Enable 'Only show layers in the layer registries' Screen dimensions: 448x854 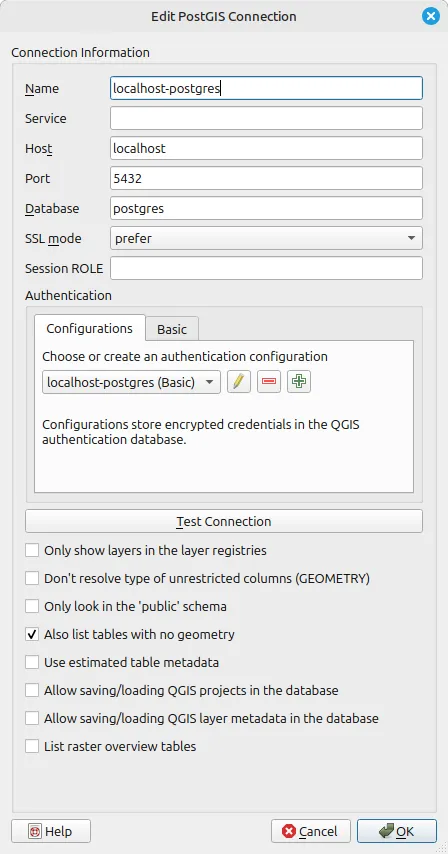tap(32, 550)
